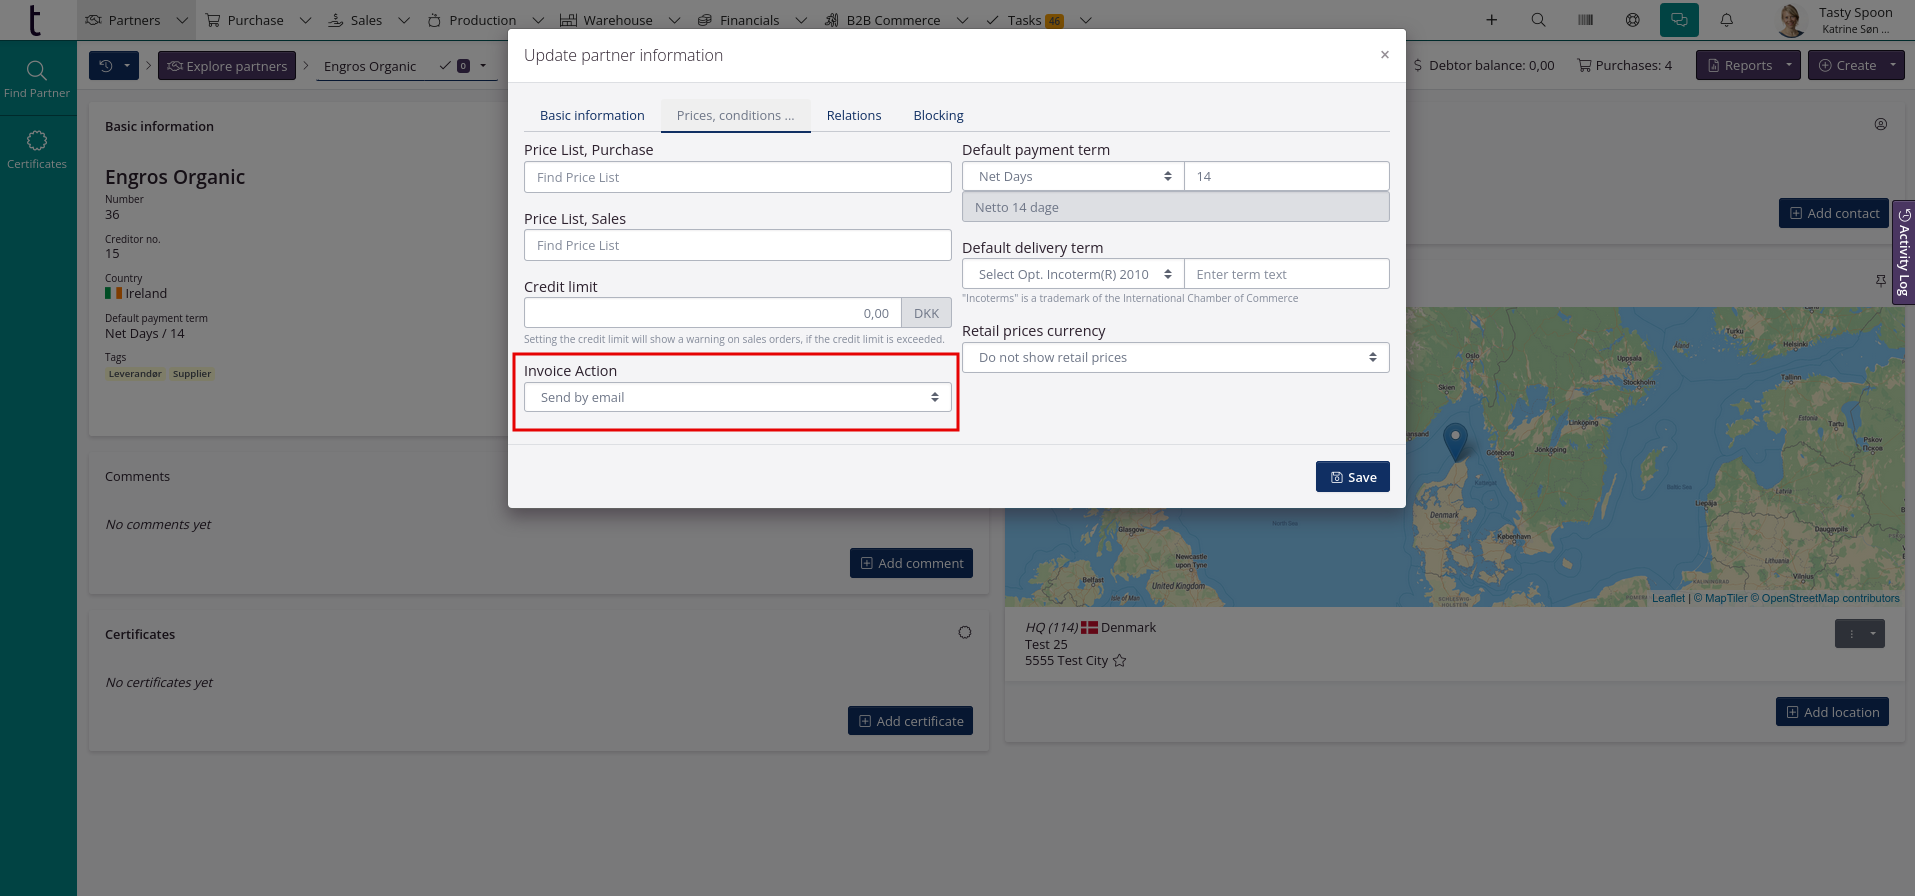This screenshot has height=896, width=1915.
Task: Click the plus icon in top bar
Action: click(x=1491, y=20)
